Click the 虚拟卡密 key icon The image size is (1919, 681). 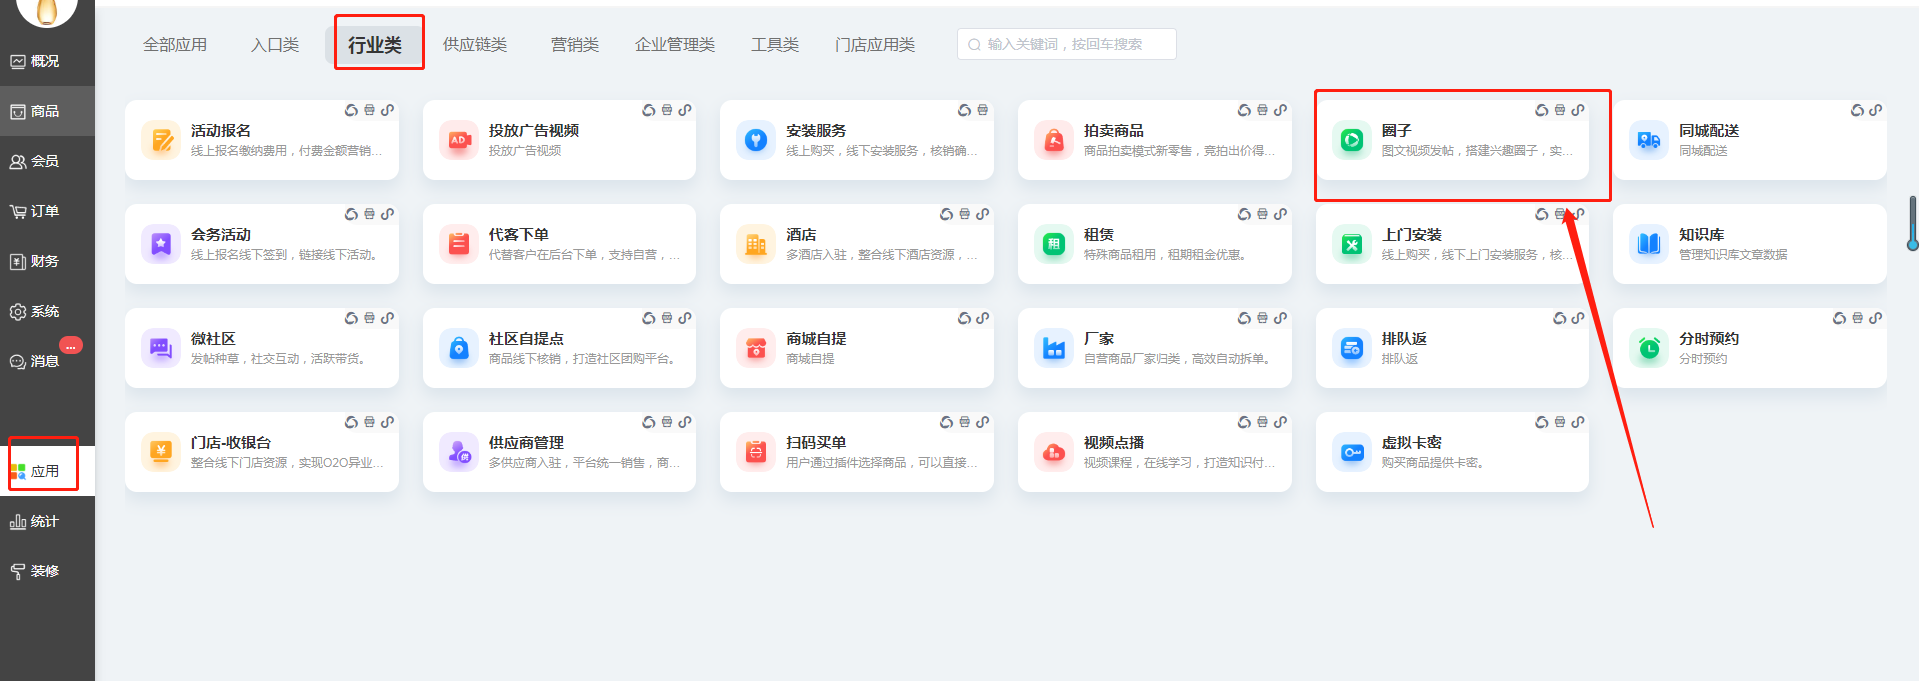click(x=1351, y=452)
